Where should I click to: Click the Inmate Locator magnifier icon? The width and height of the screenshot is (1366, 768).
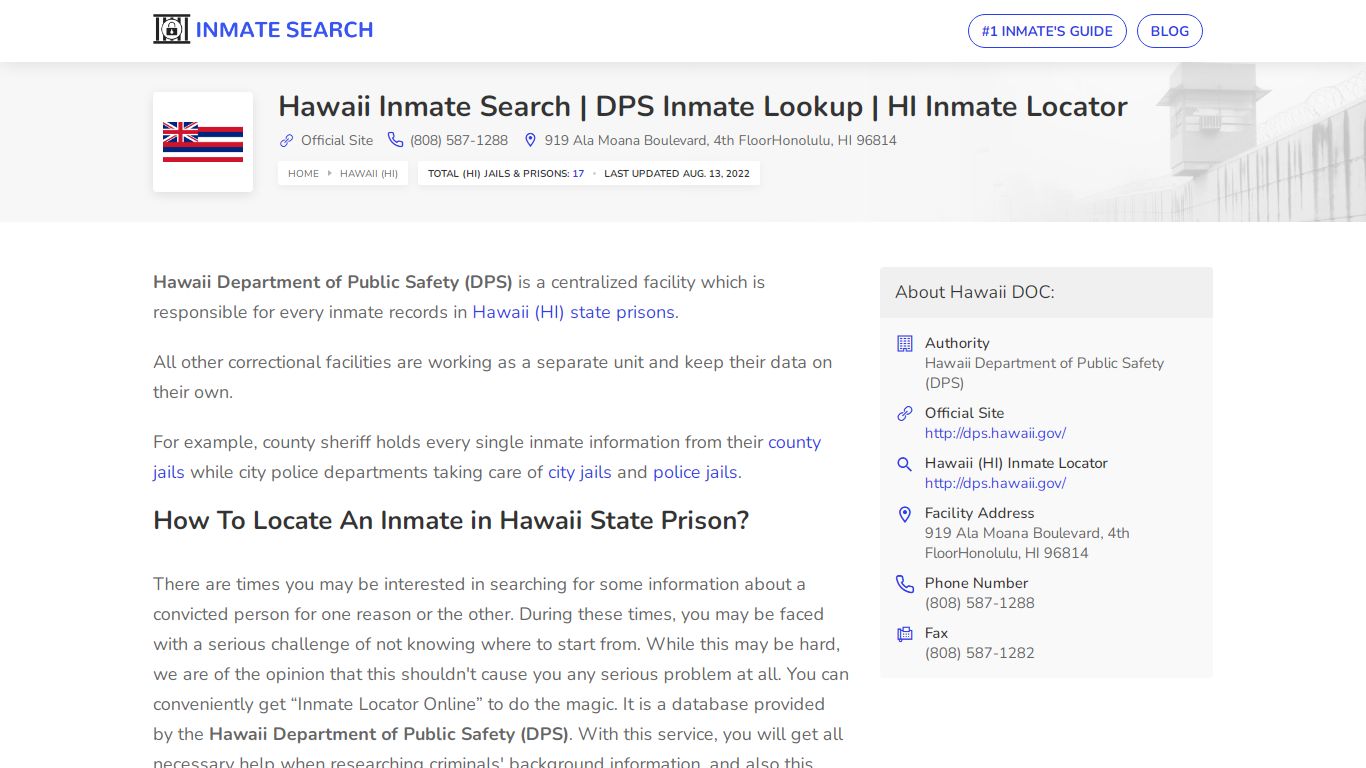(905, 464)
